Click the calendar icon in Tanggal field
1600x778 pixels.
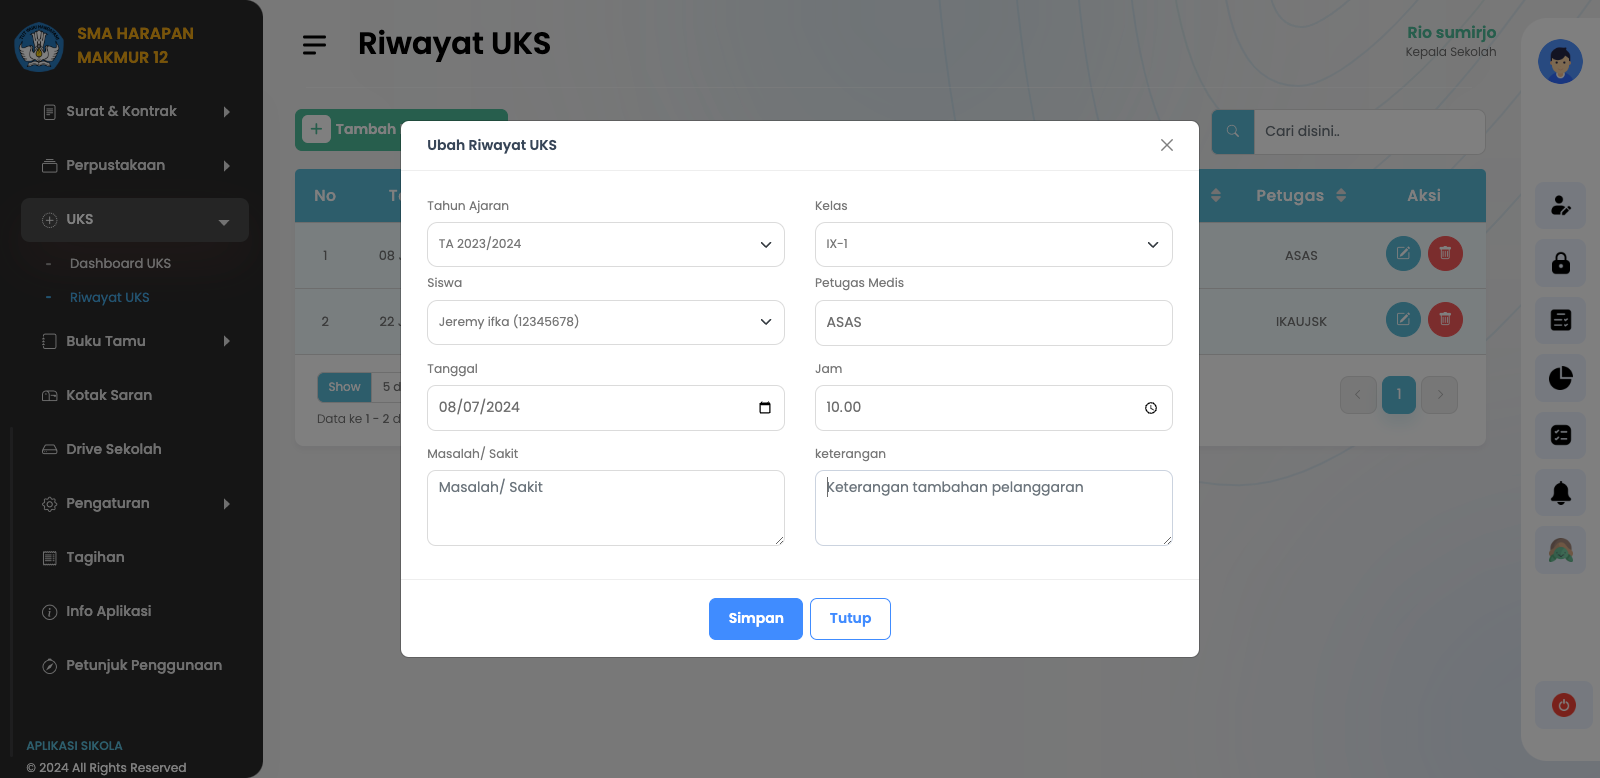click(765, 408)
